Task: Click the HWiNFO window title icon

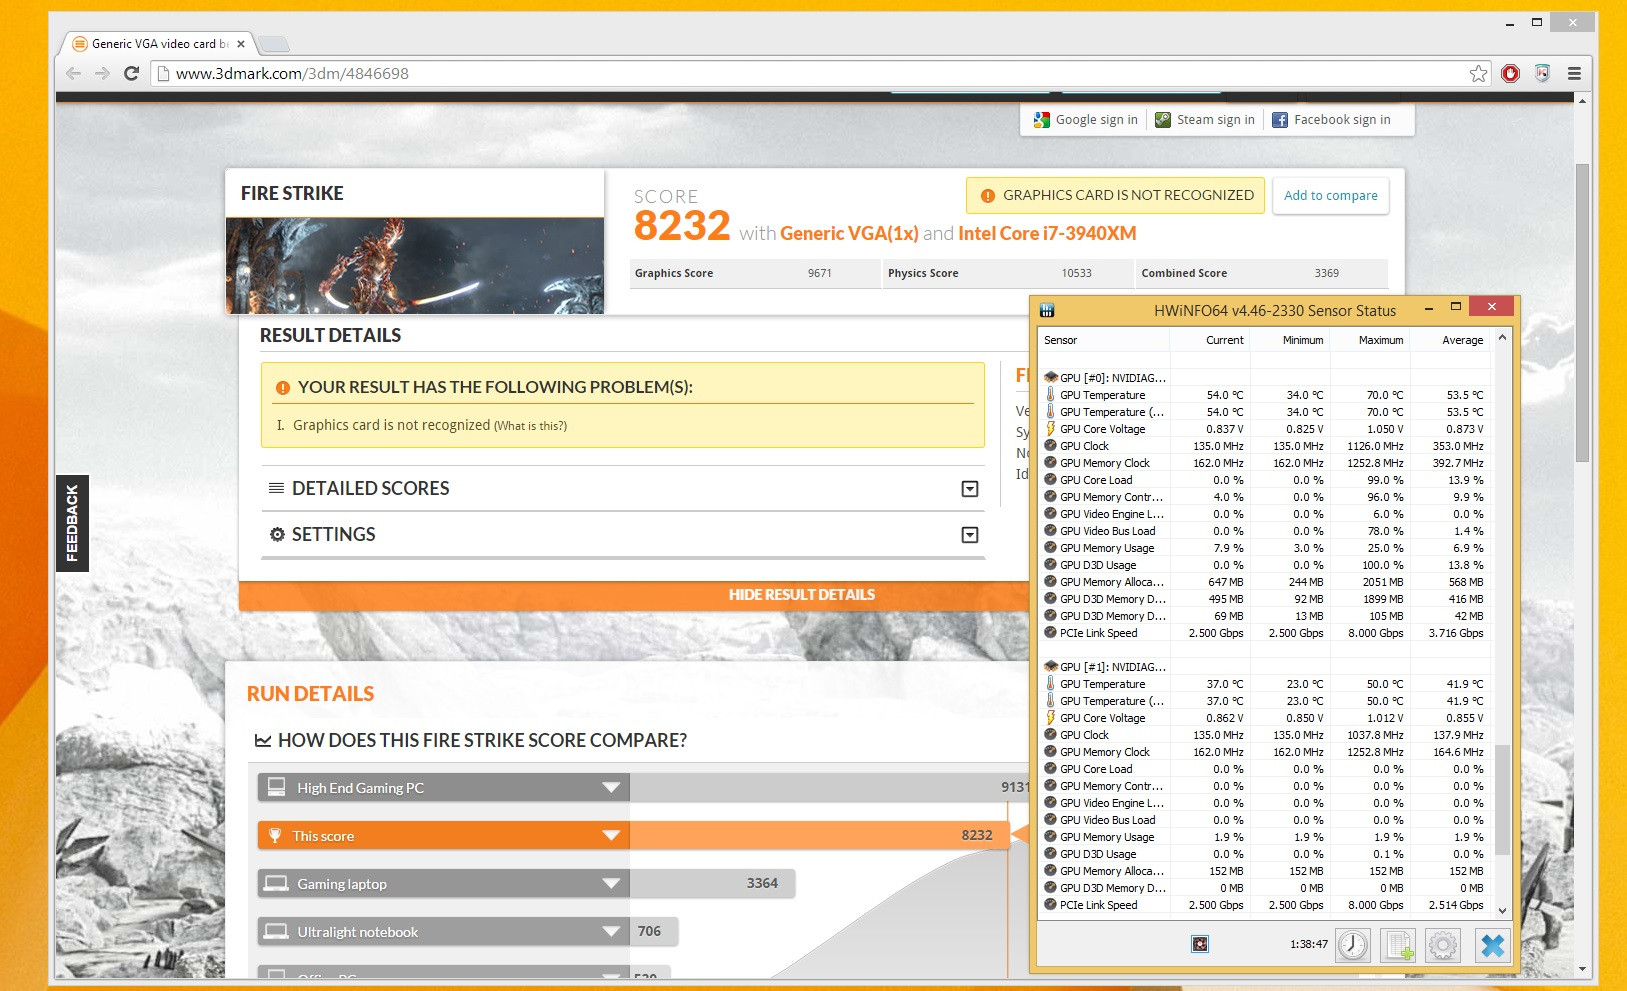Action: click(1047, 310)
